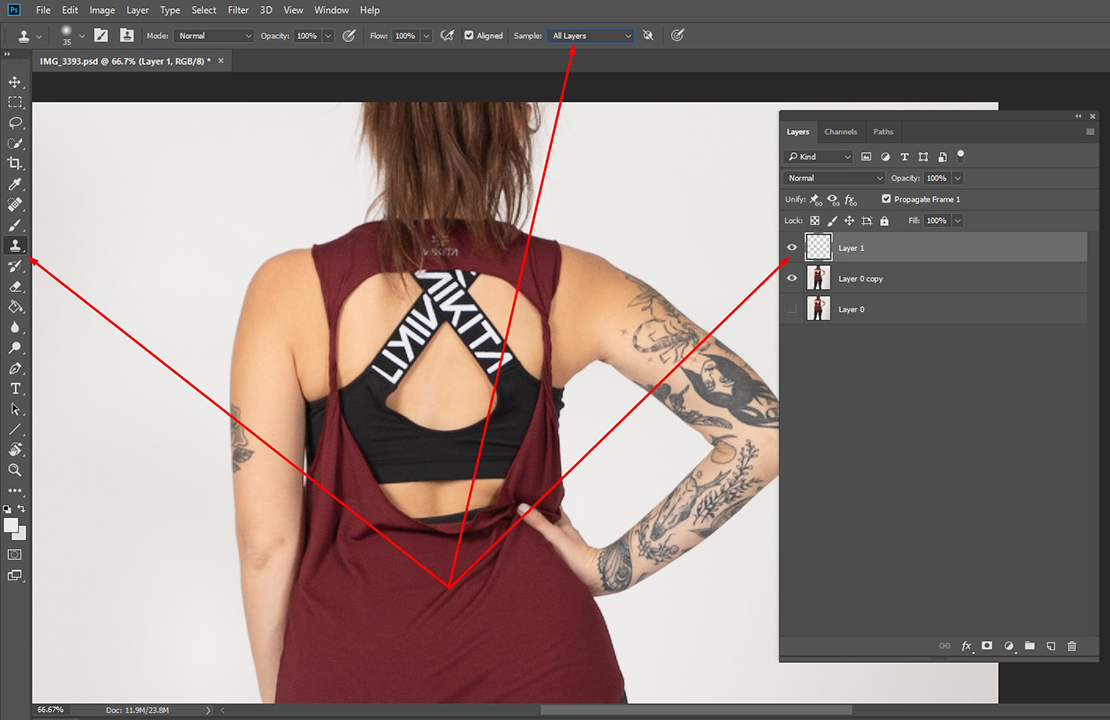Screen dimensions: 1110x720
Task: Delete the selected layer
Action: 1072,646
